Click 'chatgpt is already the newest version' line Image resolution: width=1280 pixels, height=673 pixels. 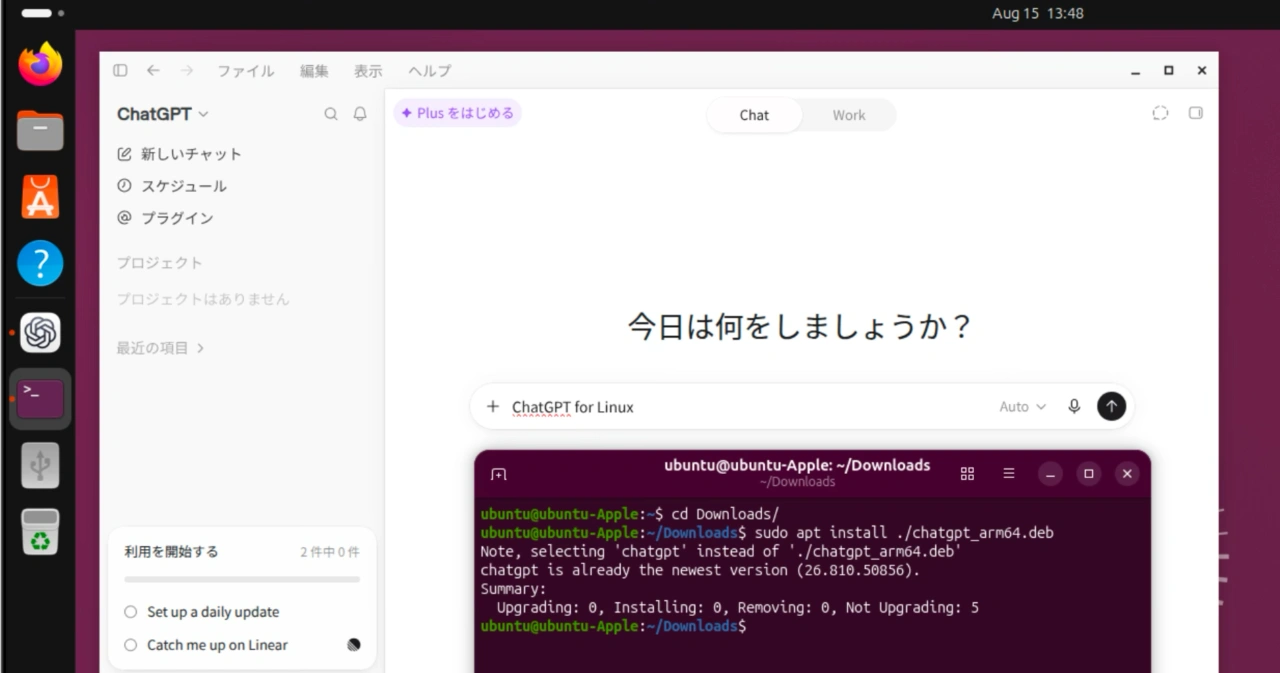pos(700,570)
